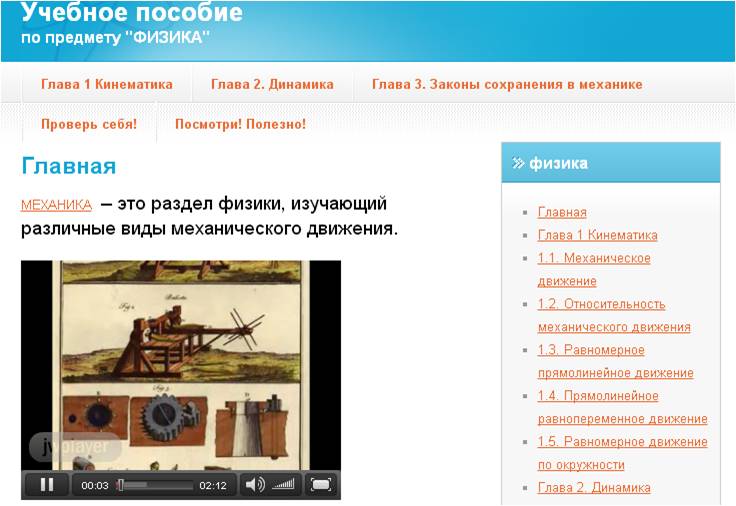Click the video progress seek bar
This screenshot has height=506, width=736.
point(155,485)
